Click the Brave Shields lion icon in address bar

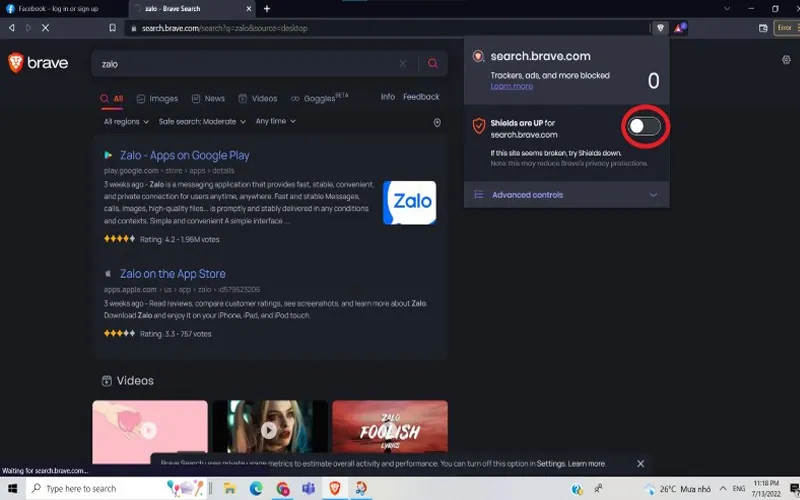click(x=660, y=28)
